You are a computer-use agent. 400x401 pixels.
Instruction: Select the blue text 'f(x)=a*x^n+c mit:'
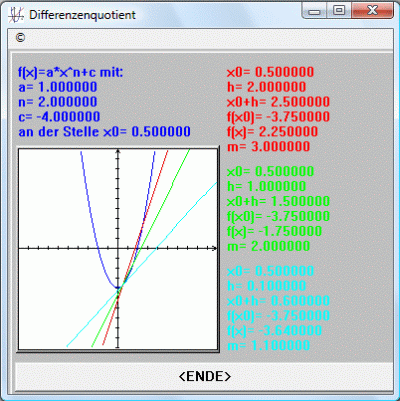[71, 72]
